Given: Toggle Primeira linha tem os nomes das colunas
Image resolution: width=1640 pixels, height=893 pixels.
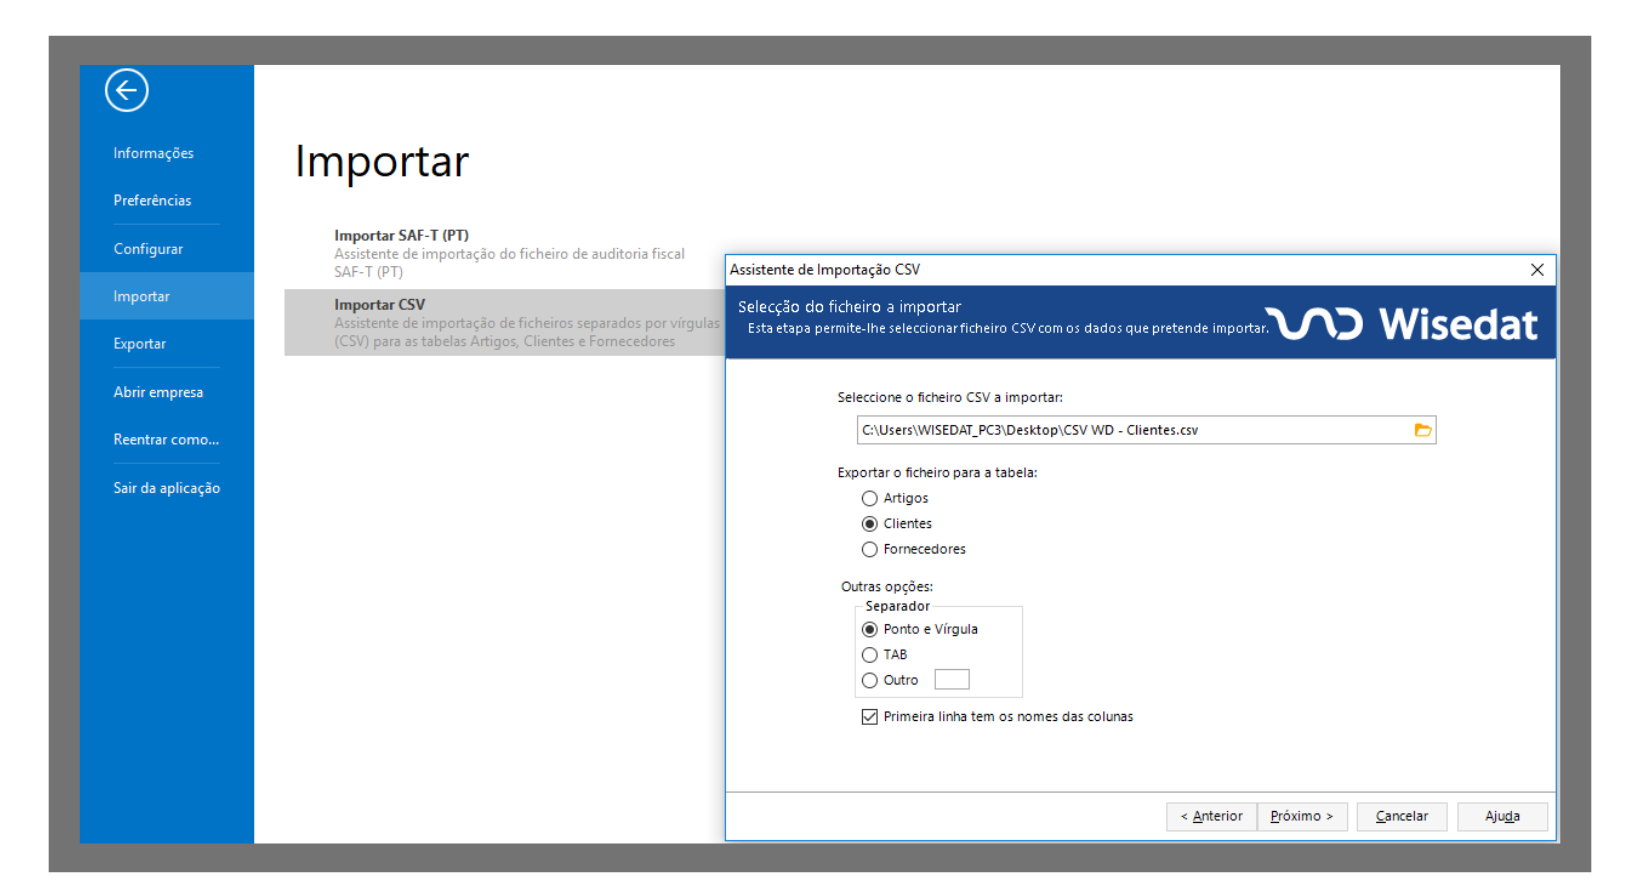Looking at the screenshot, I should tap(870, 717).
